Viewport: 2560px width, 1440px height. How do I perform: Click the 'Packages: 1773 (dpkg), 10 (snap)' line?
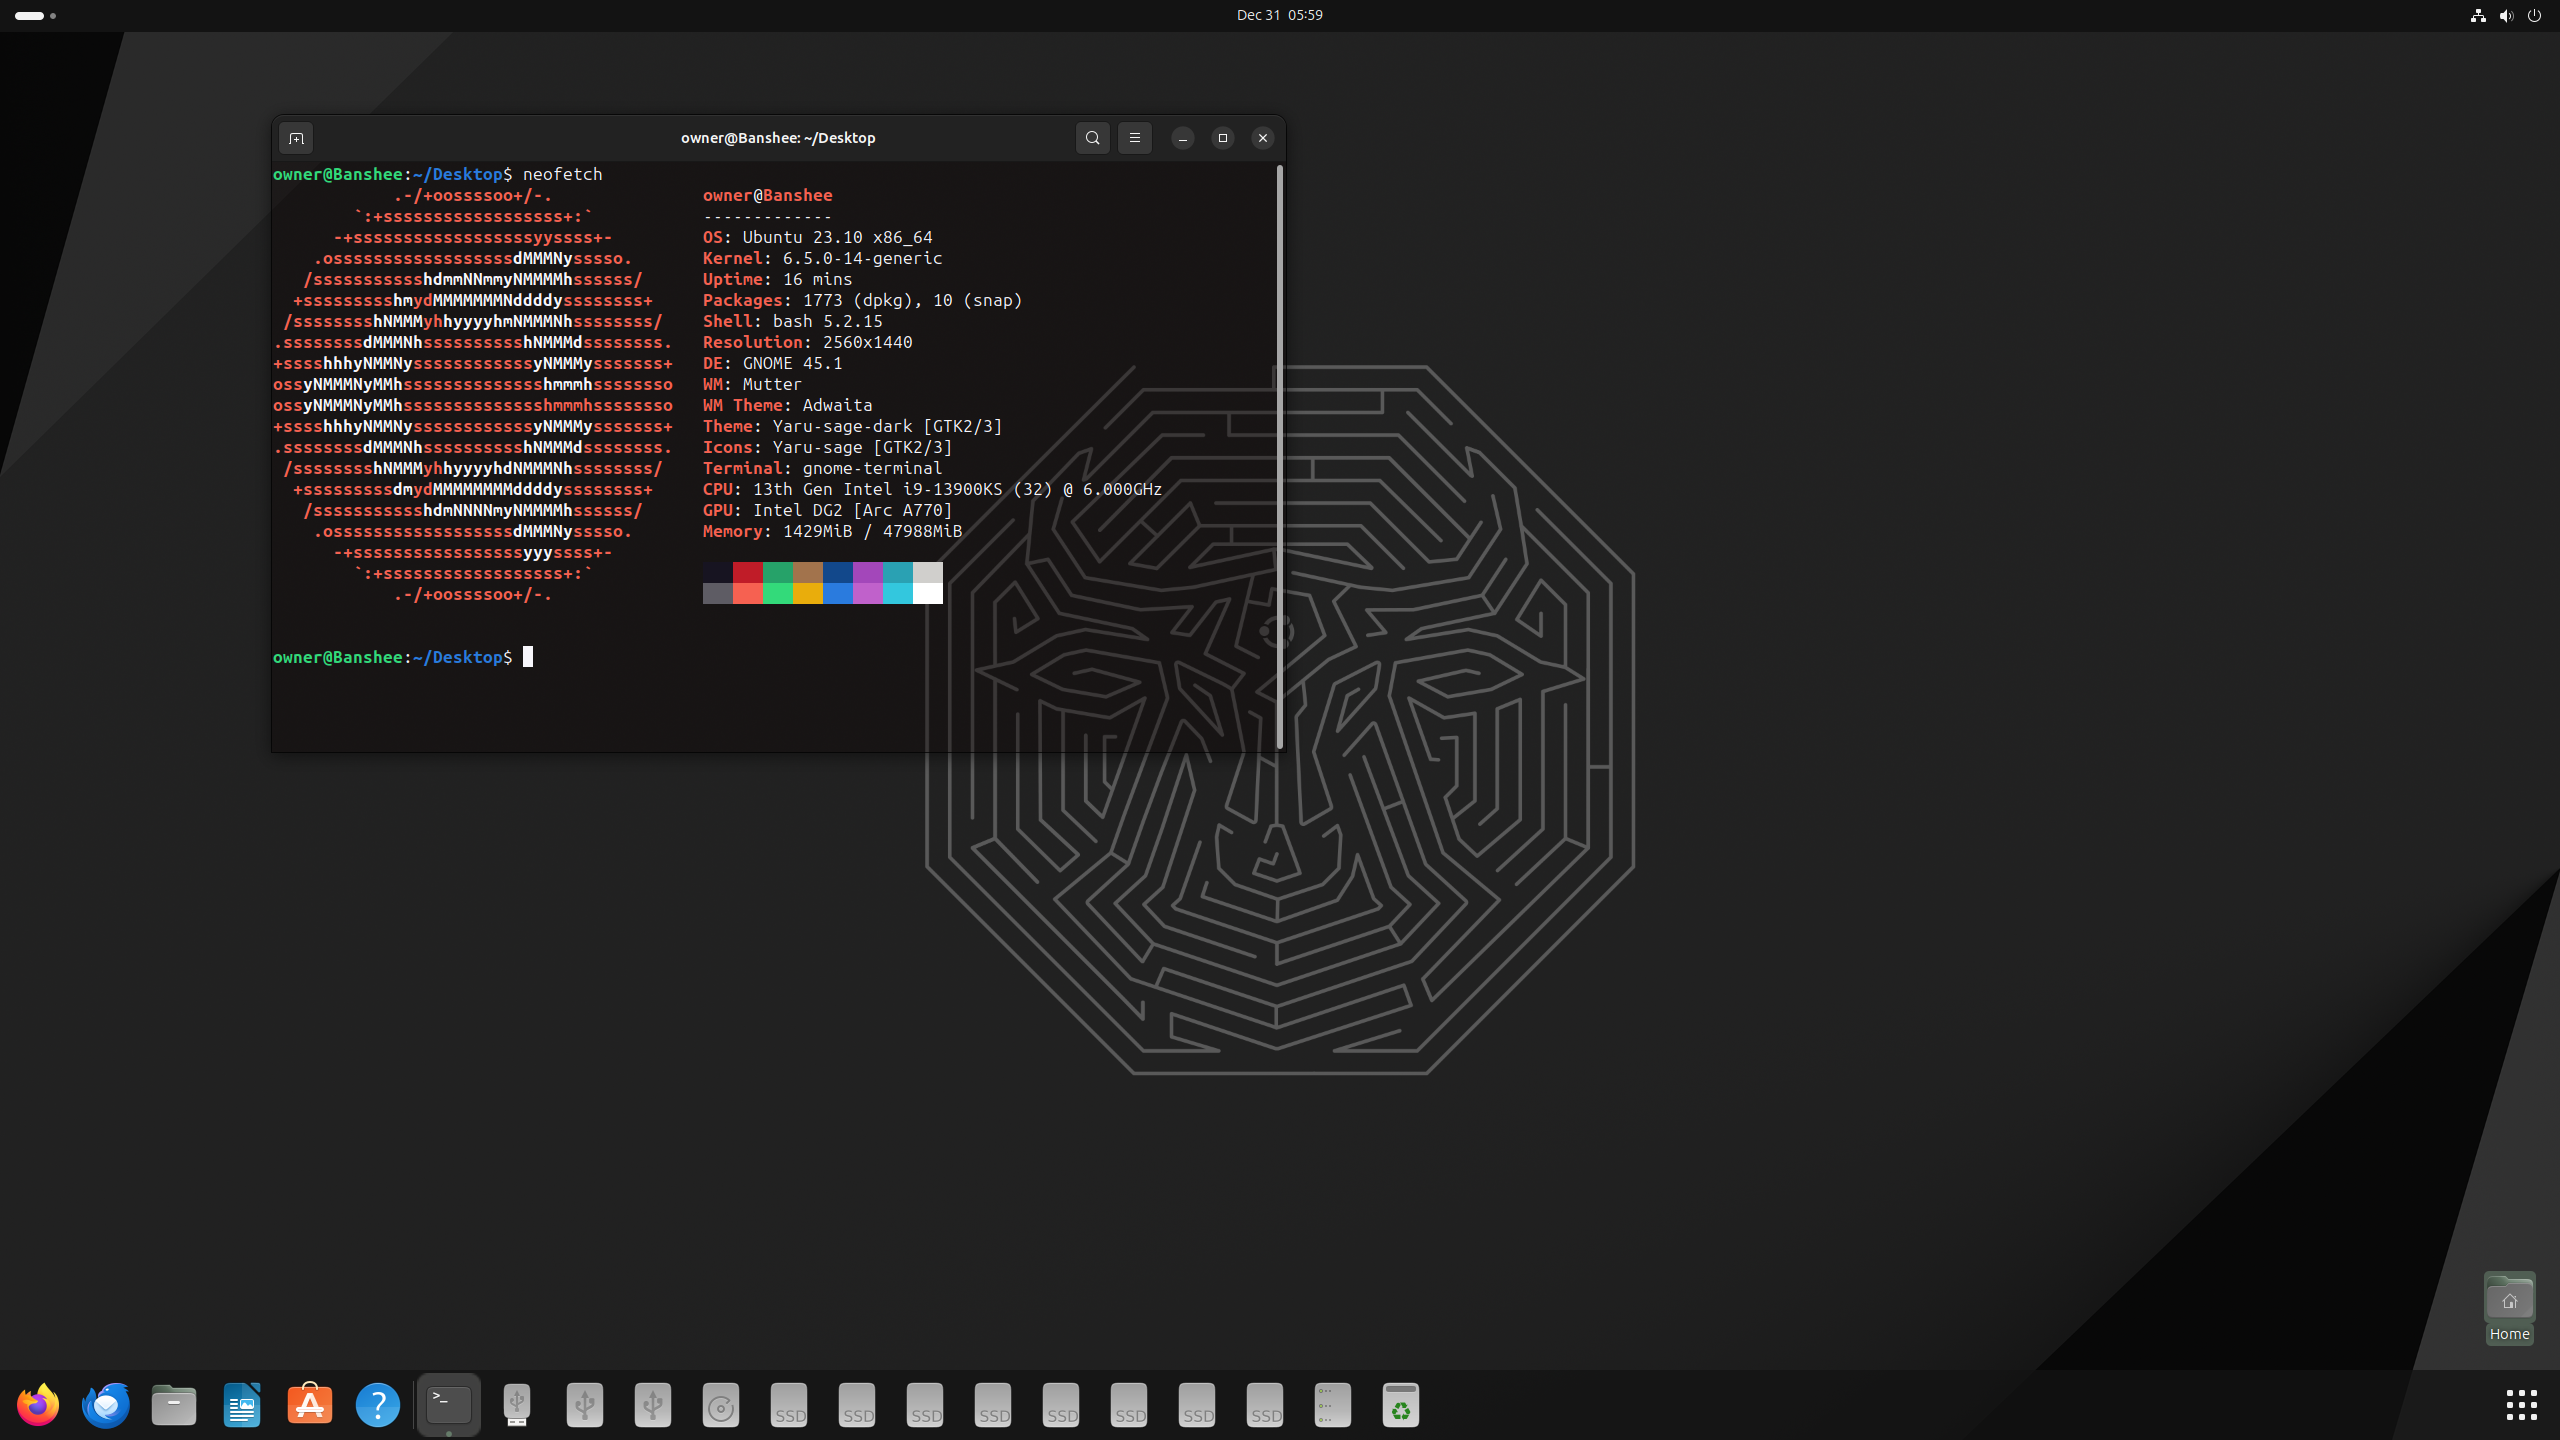(862, 300)
